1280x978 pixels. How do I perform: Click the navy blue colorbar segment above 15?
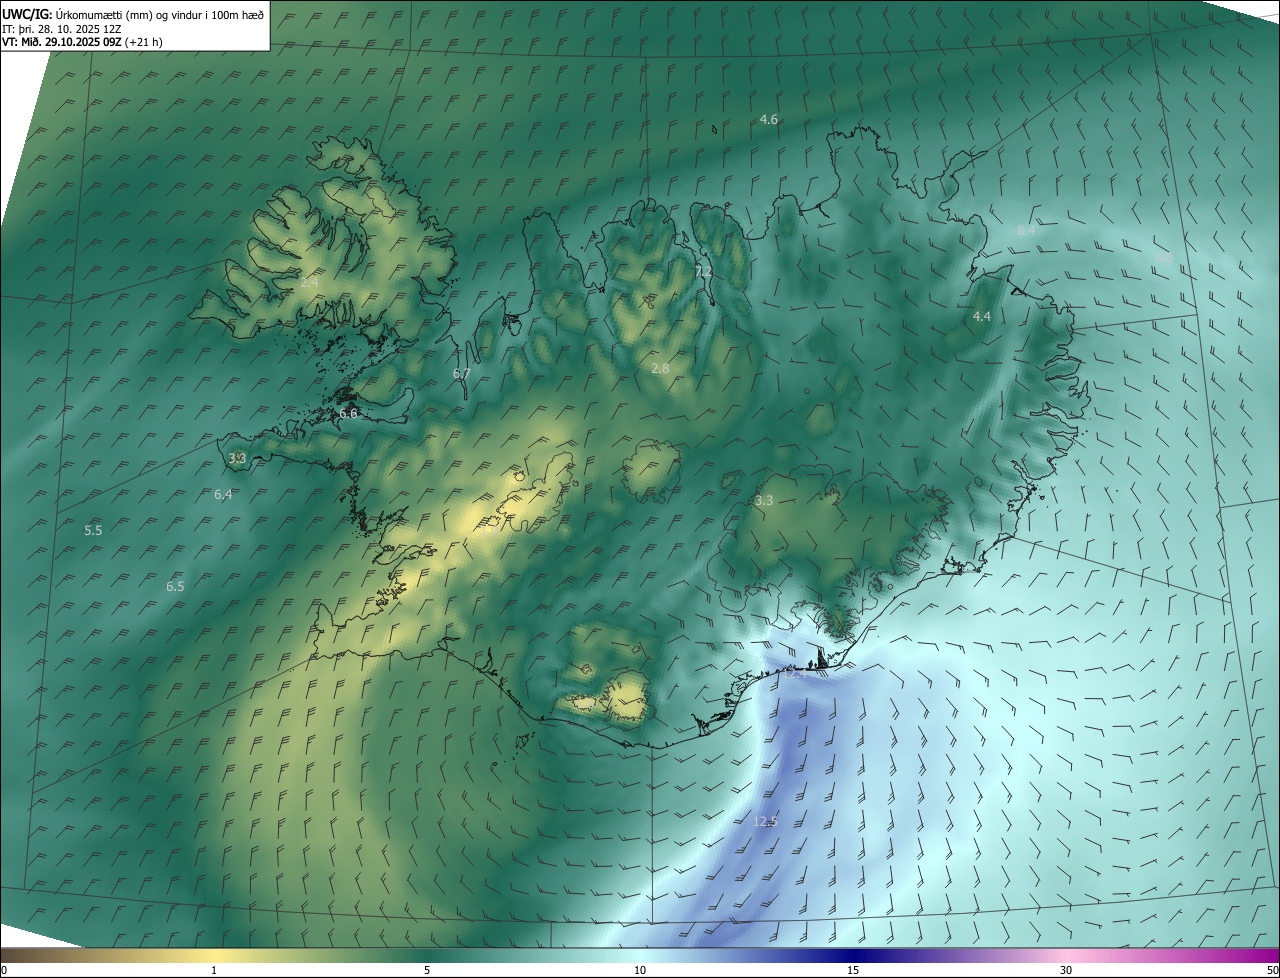(x=853, y=955)
